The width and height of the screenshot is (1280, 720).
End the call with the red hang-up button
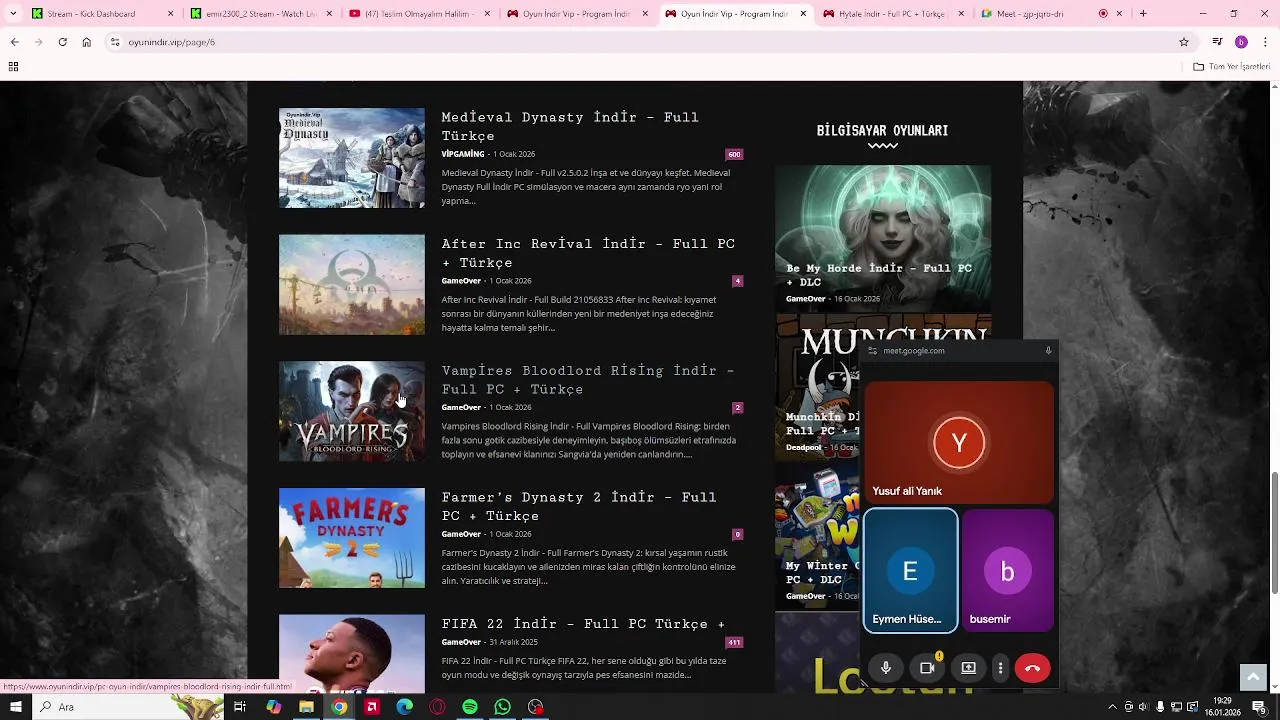(x=1033, y=668)
